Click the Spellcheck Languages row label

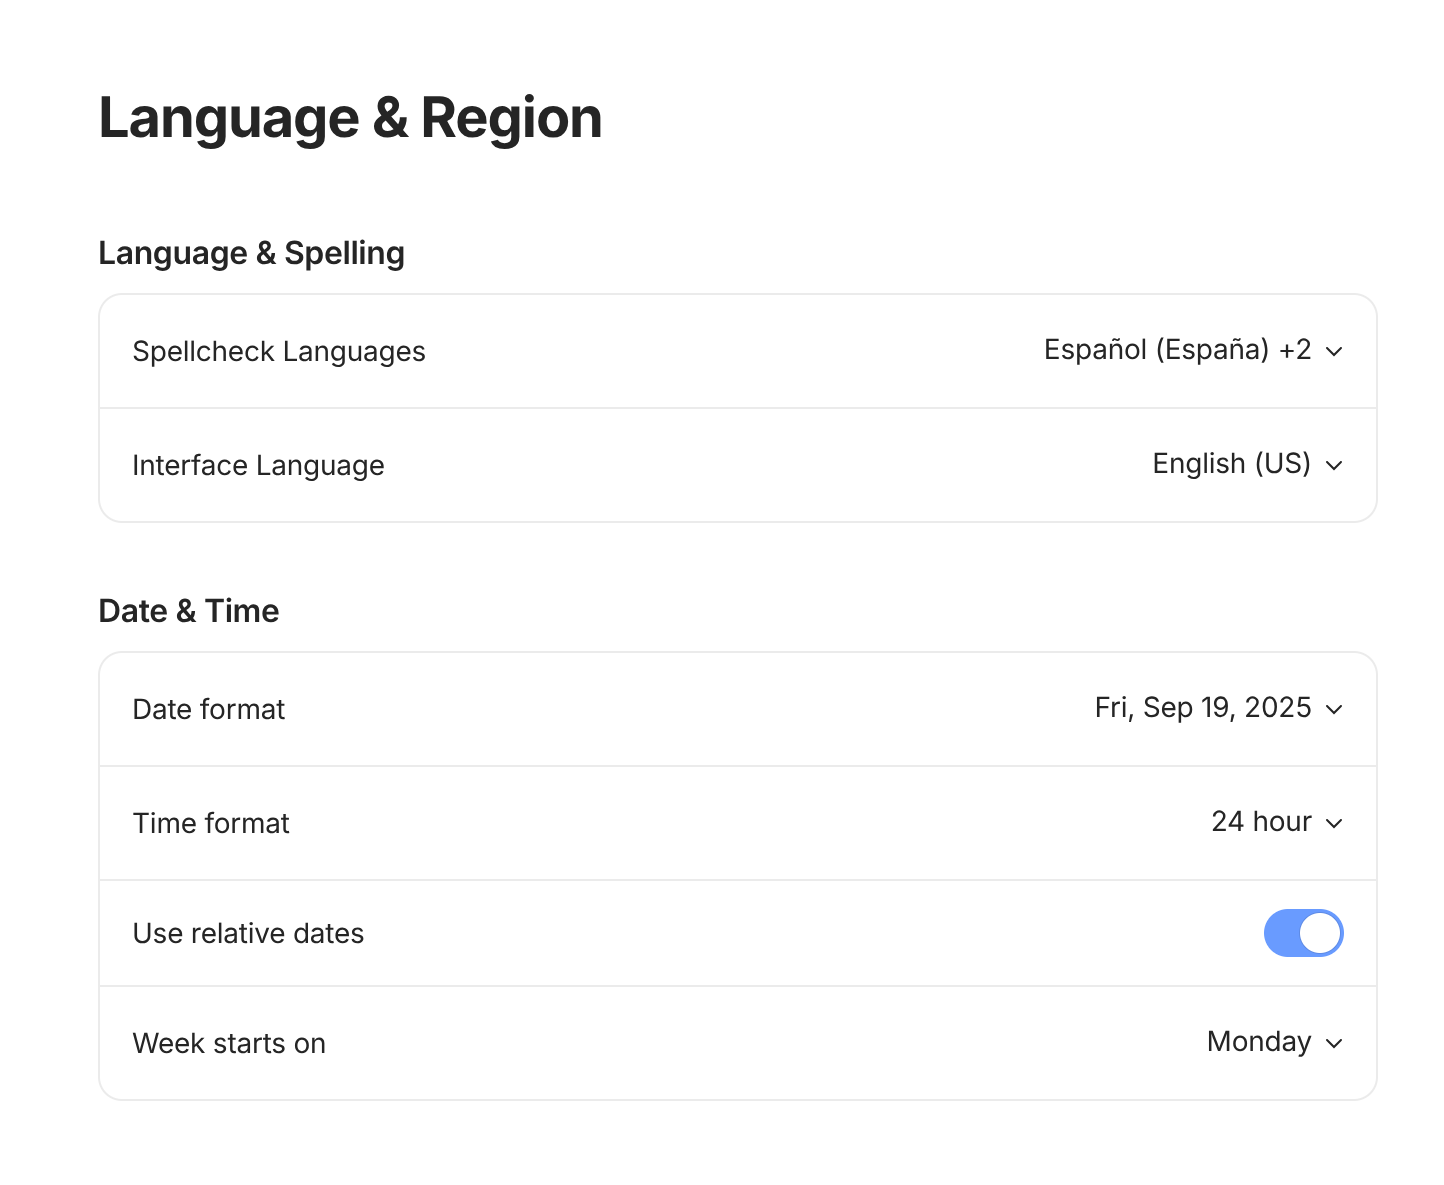coord(279,352)
